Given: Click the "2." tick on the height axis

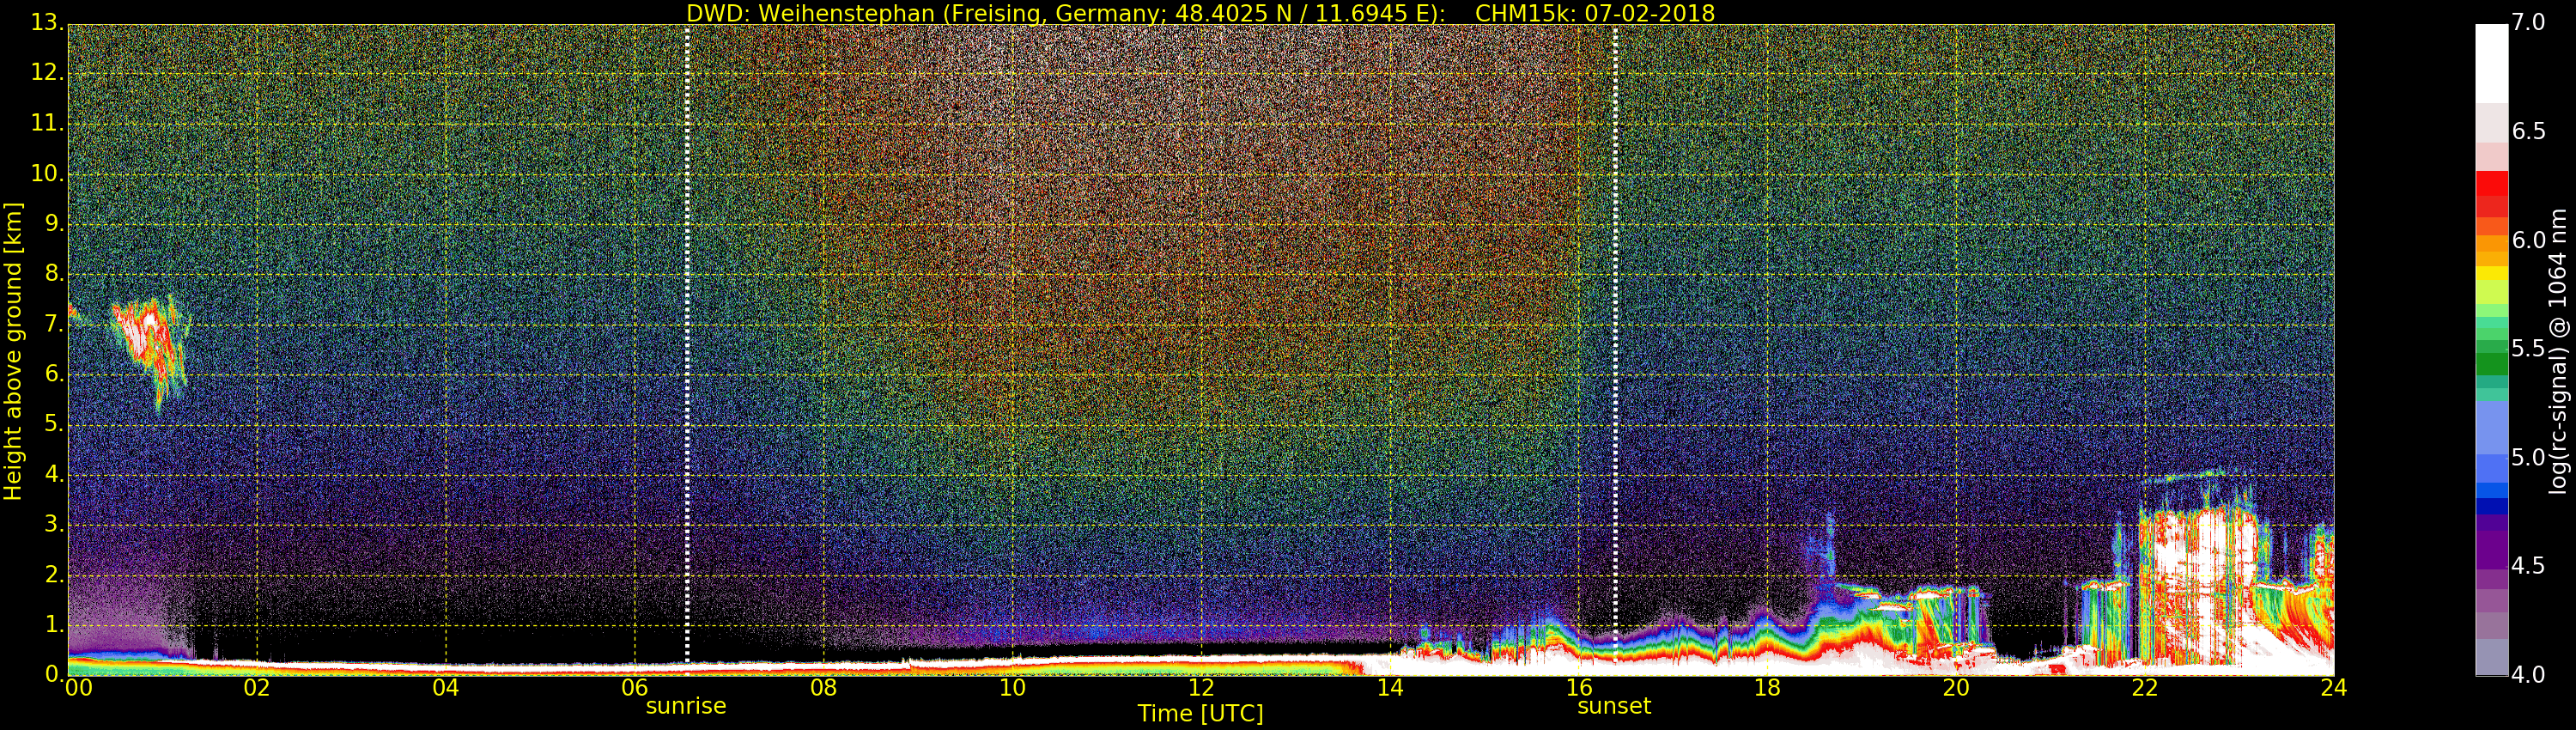Looking at the screenshot, I should point(54,575).
